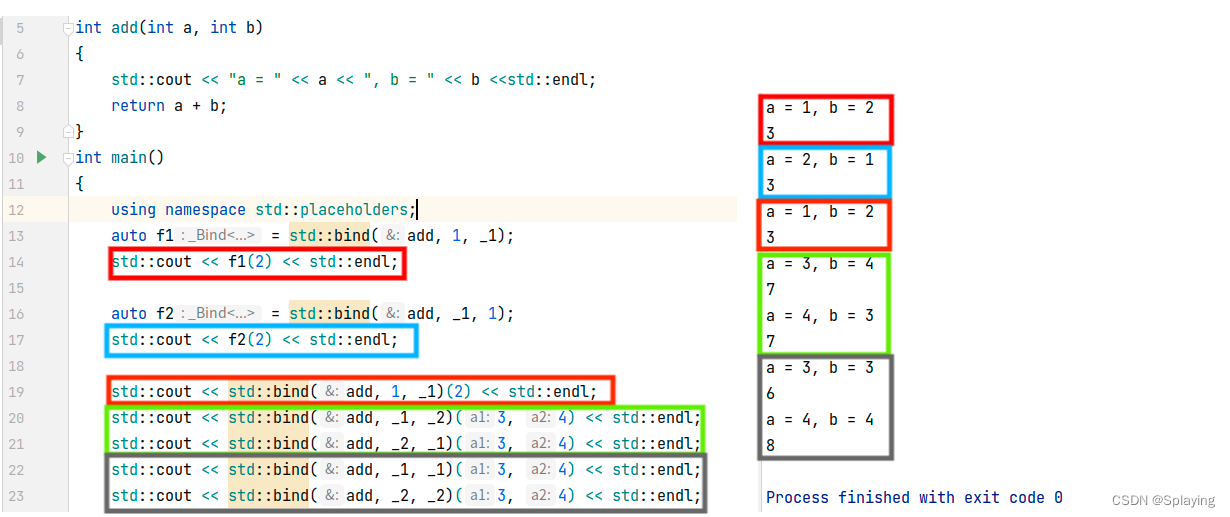The height and width of the screenshot is (517, 1230).
Task: Click the 'auto f1' declaration line
Action: coord(312,236)
